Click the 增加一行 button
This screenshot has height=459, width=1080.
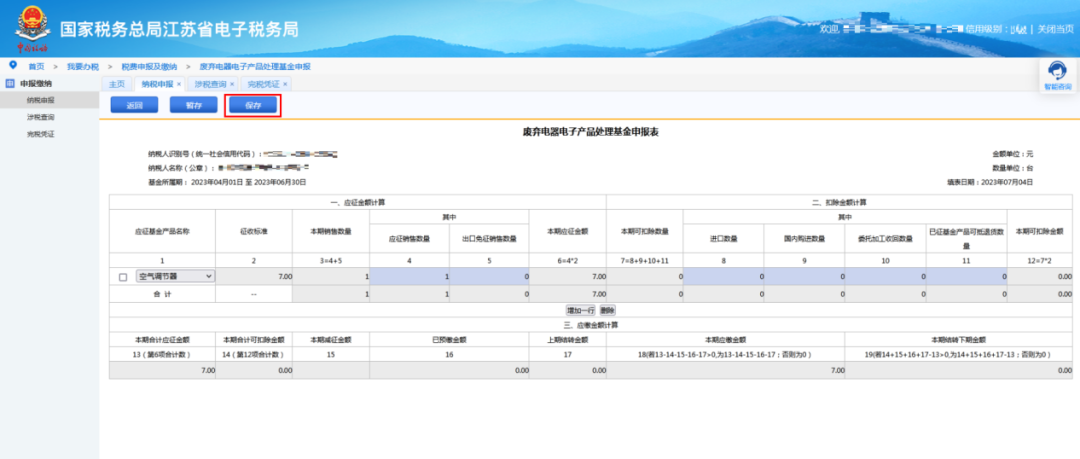581,310
